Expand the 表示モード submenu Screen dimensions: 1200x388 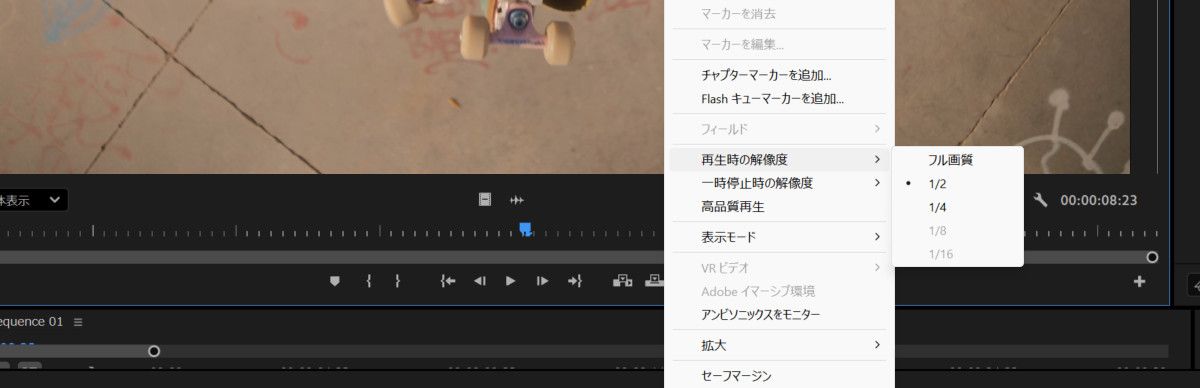point(779,237)
